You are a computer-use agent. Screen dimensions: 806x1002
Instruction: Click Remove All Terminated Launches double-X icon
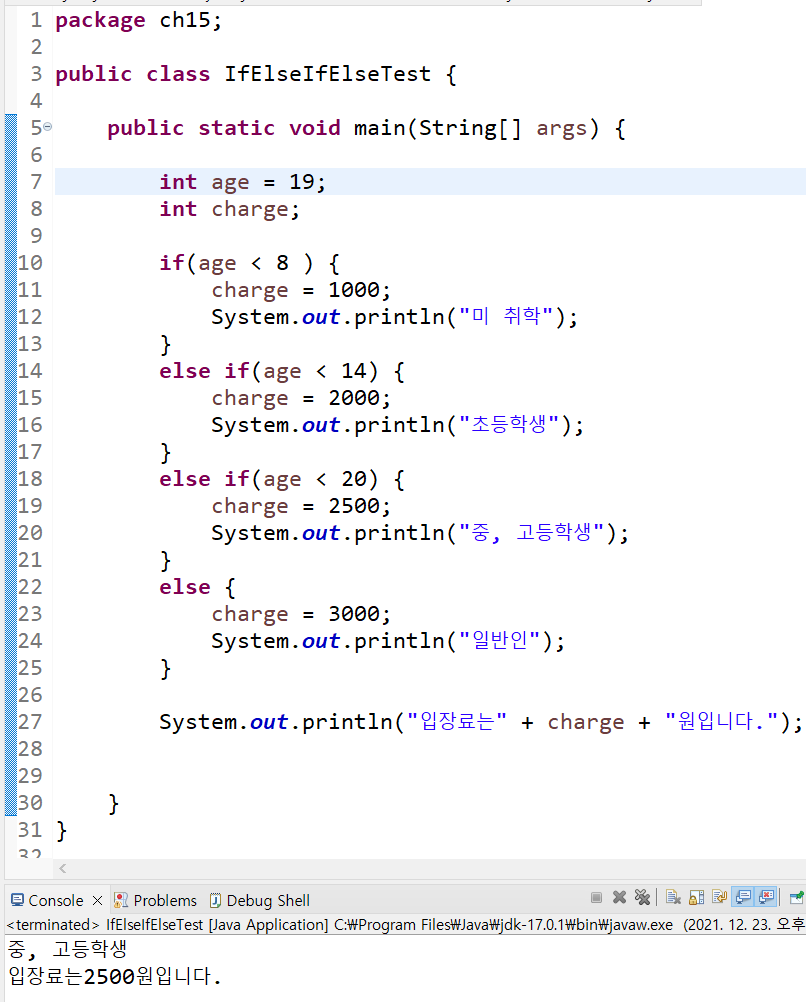(642, 898)
